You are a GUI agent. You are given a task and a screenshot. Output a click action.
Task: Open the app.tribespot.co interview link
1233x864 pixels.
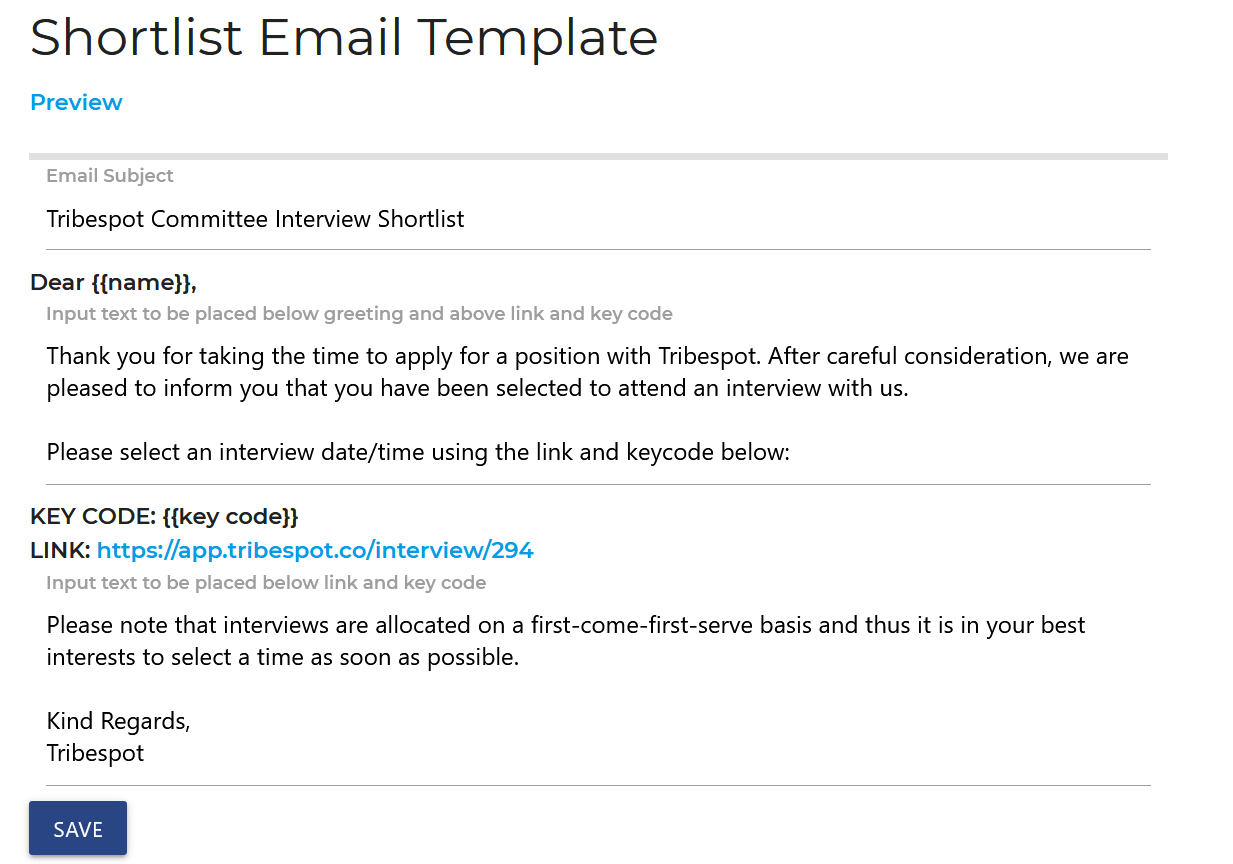click(315, 550)
